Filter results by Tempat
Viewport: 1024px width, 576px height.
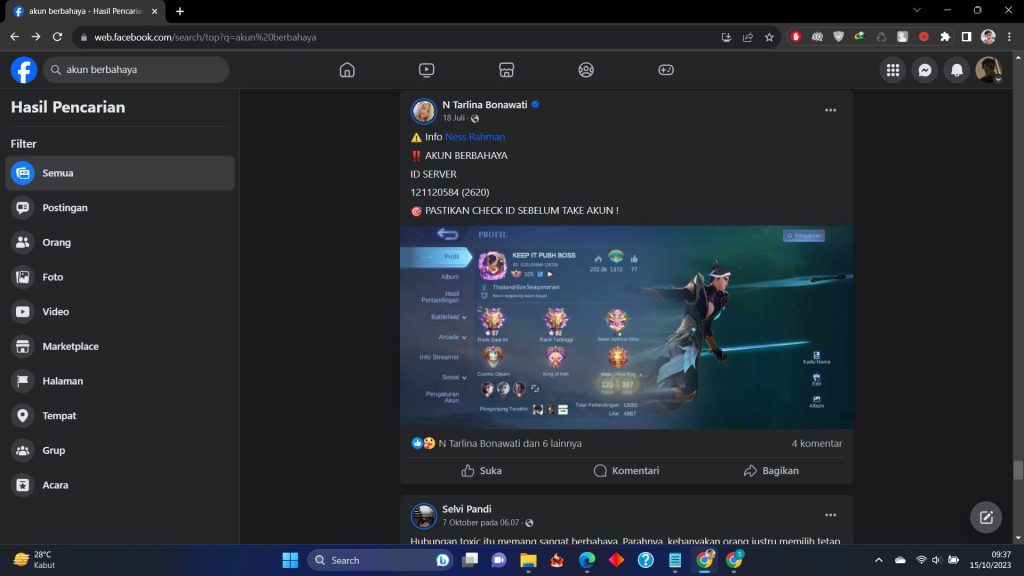point(120,415)
